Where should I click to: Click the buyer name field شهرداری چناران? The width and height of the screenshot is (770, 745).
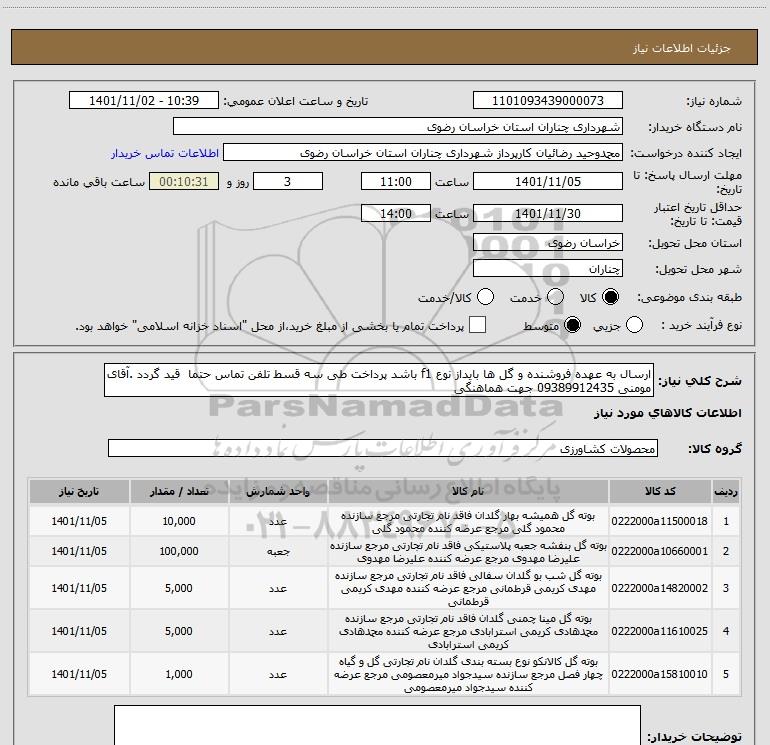tap(398, 127)
